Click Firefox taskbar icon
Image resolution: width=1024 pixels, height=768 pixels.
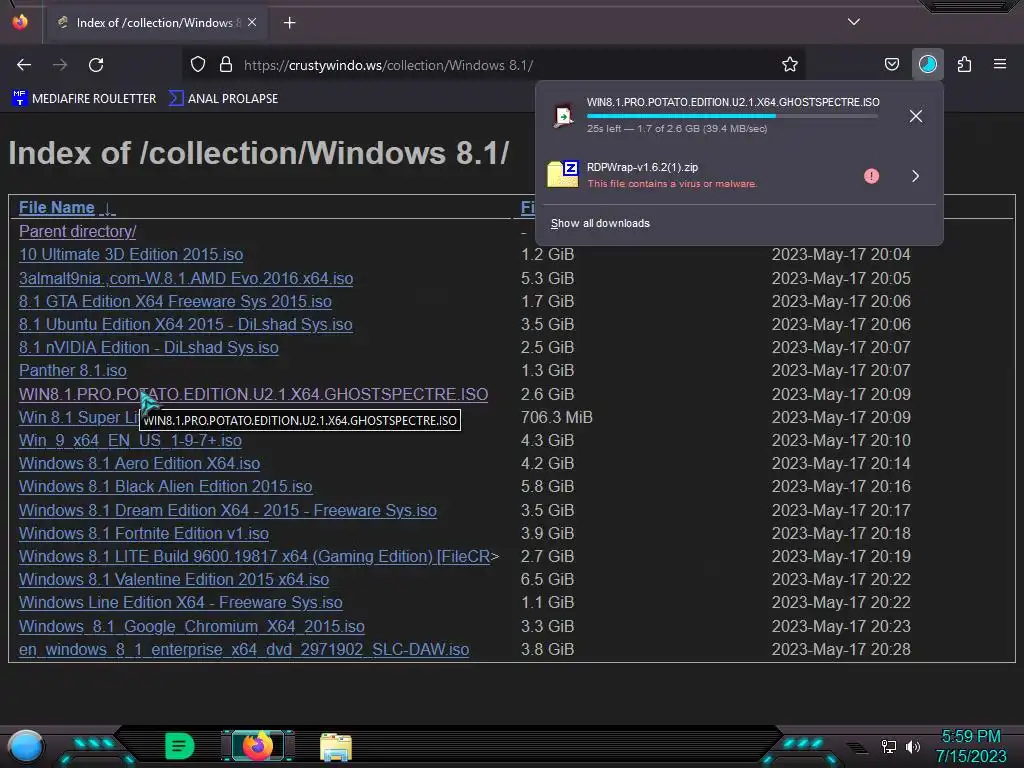pyautogui.click(x=257, y=746)
